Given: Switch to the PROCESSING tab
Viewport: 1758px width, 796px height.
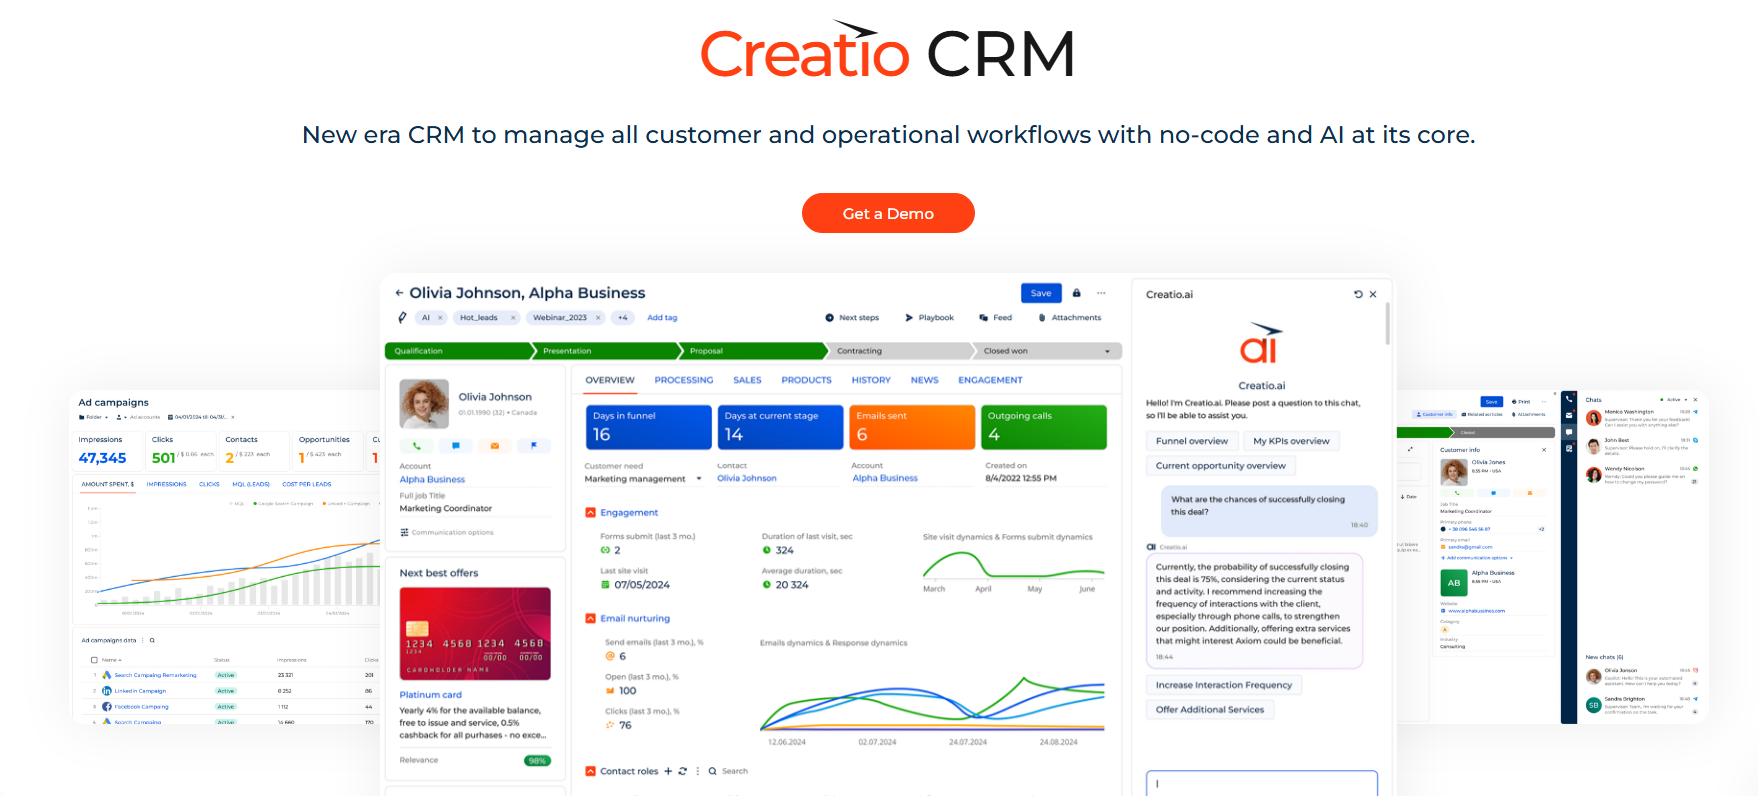Looking at the screenshot, I should [684, 380].
